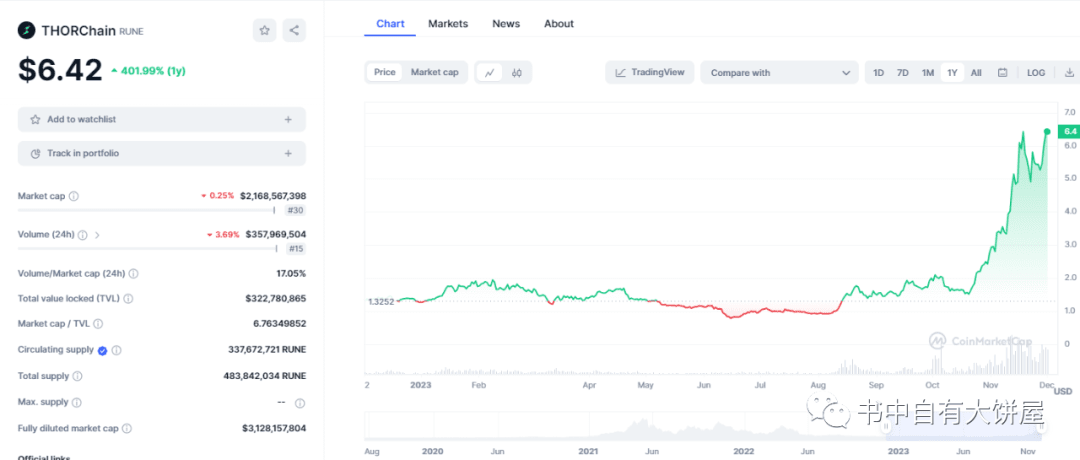The width and height of the screenshot is (1080, 460).
Task: Click the Total supply info icon
Action: tap(78, 376)
